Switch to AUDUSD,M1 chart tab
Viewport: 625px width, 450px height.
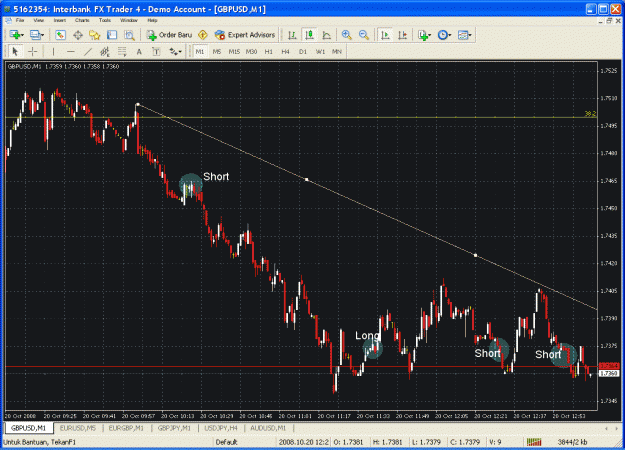pyautogui.click(x=268, y=428)
